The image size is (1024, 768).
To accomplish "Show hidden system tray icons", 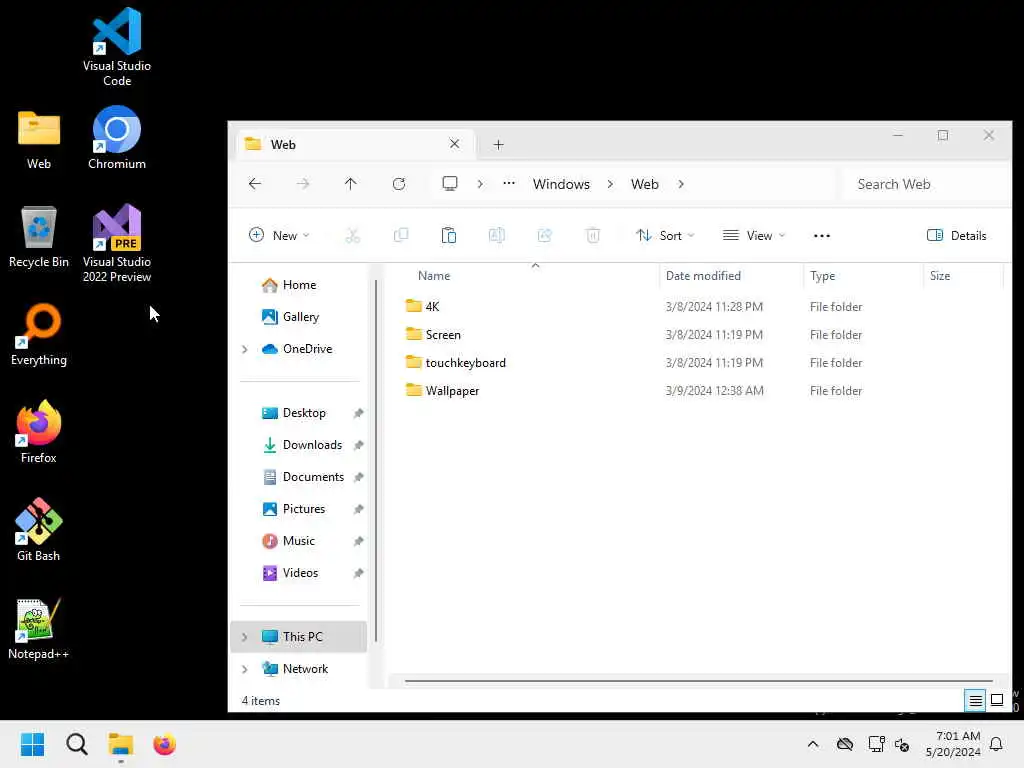I will point(813,744).
